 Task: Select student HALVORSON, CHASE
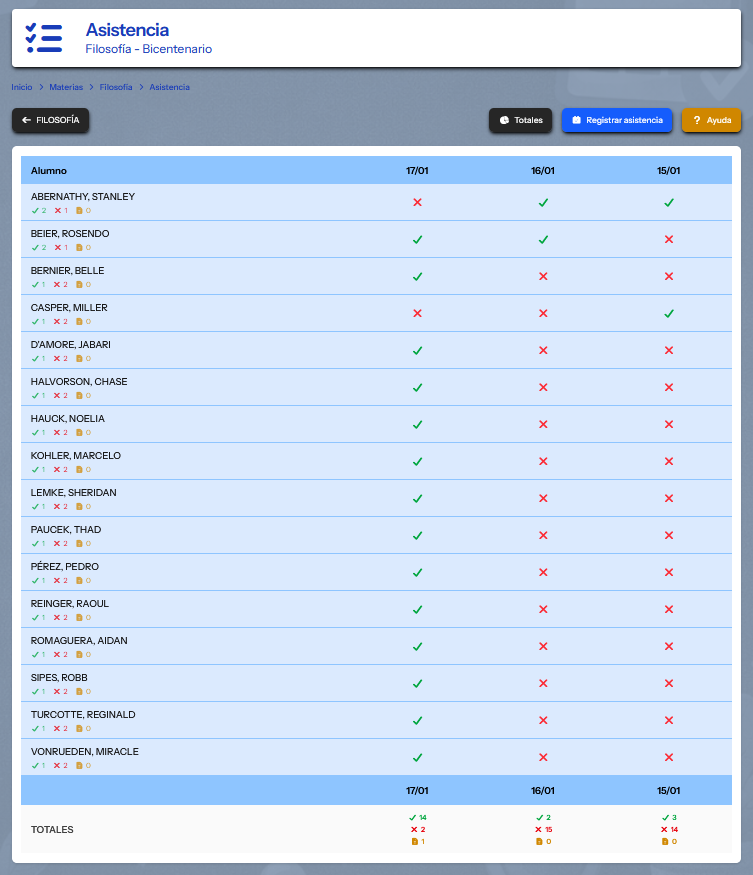pyautogui.click(x=79, y=382)
